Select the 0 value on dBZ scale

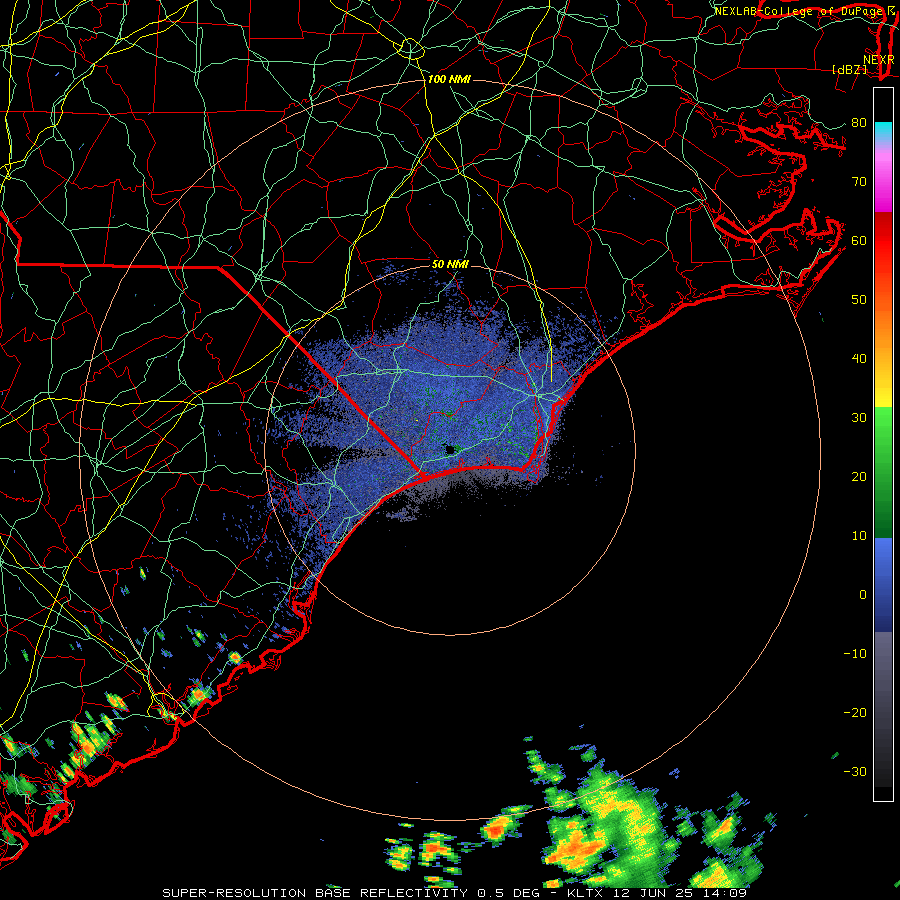(x=863, y=595)
